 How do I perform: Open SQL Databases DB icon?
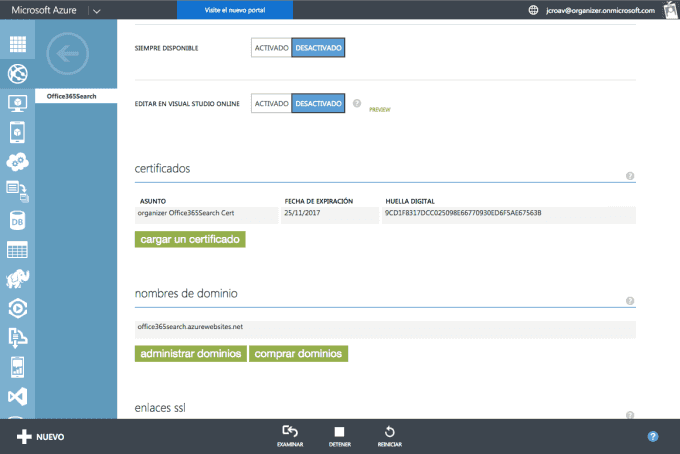[x=17, y=220]
